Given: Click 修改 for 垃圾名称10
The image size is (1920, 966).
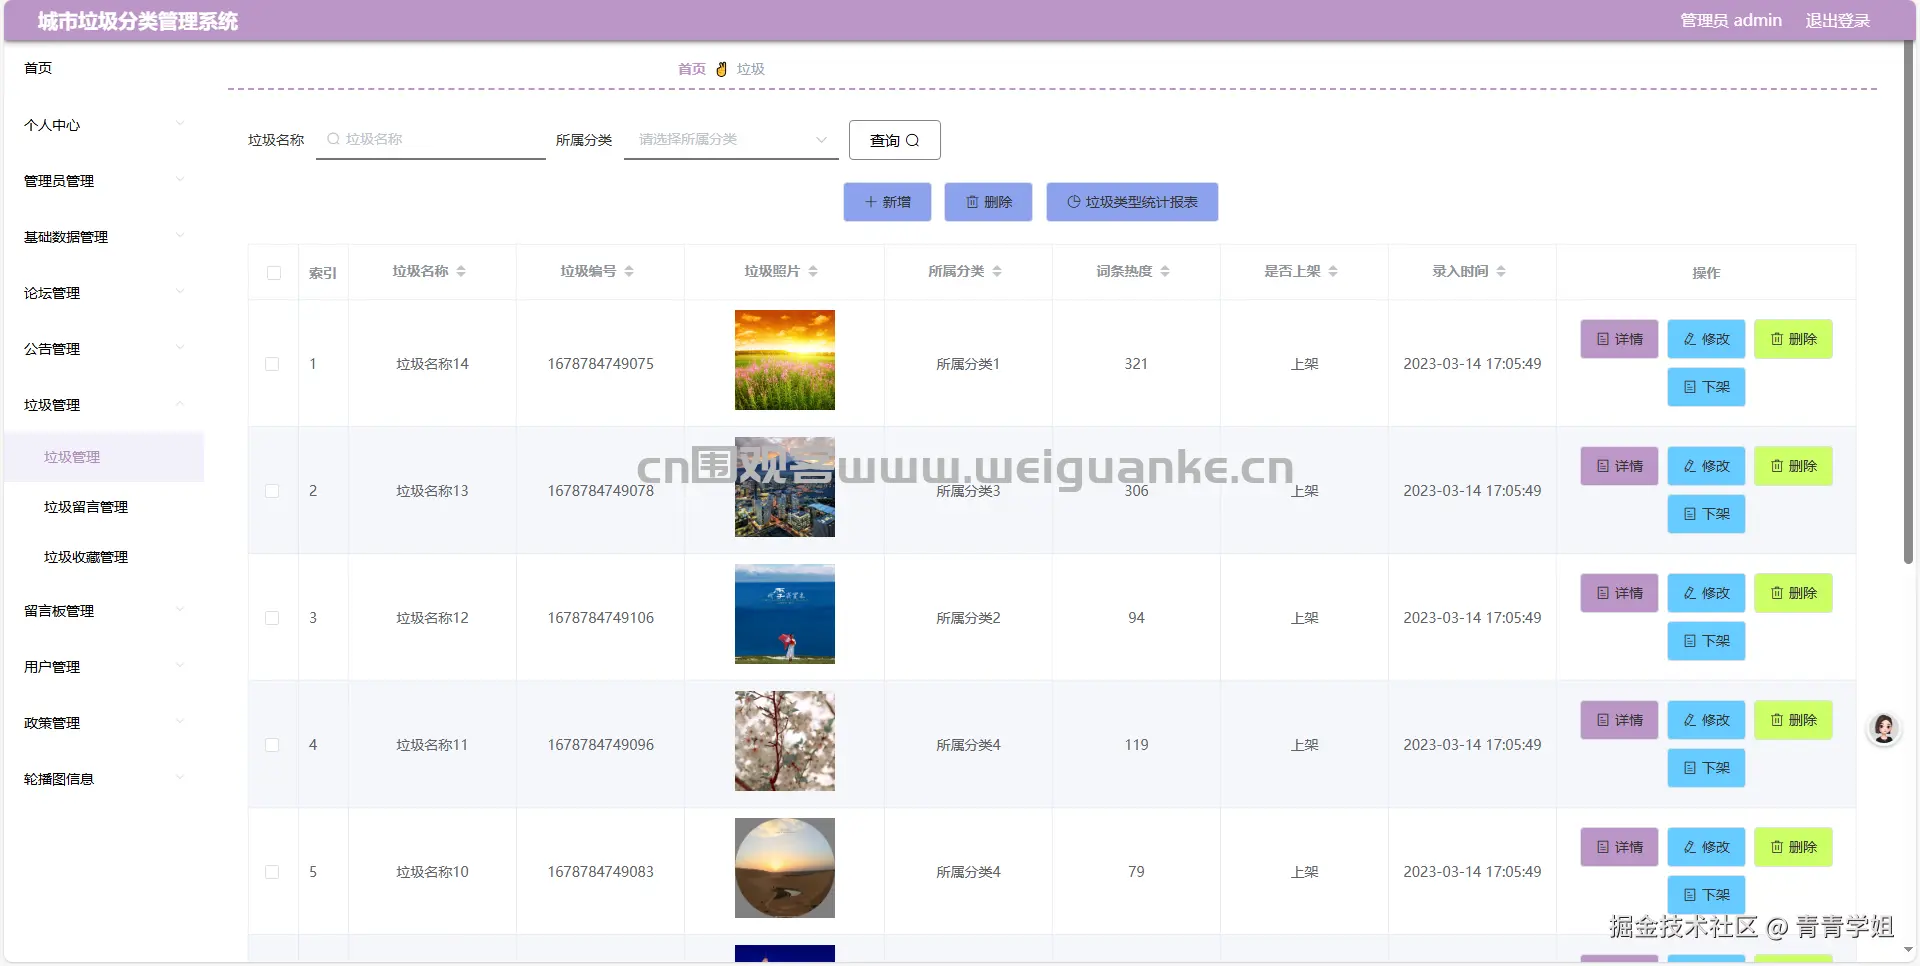Looking at the screenshot, I should point(1706,847).
